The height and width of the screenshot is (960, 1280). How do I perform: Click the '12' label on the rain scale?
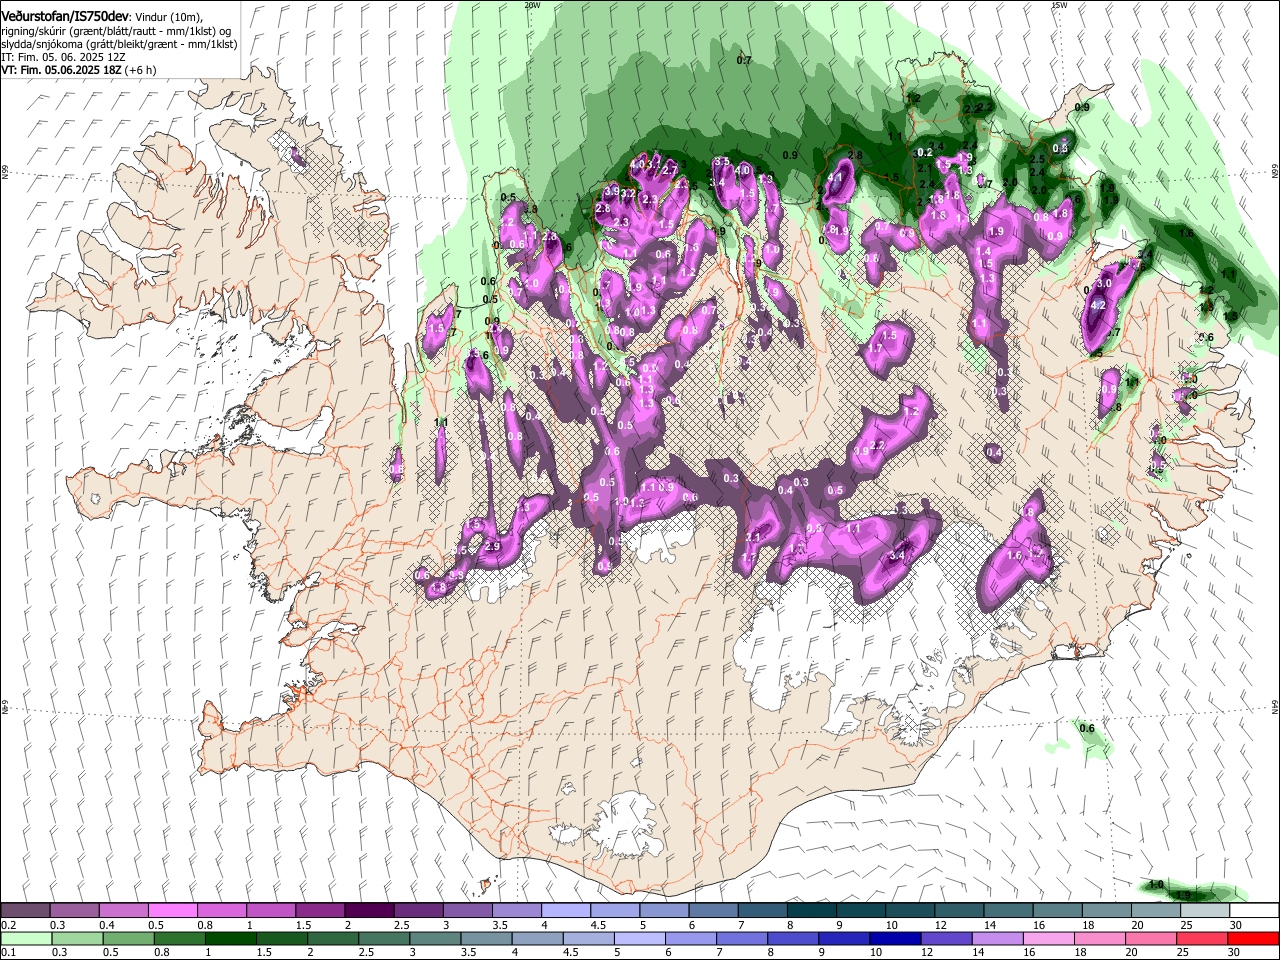927,953
